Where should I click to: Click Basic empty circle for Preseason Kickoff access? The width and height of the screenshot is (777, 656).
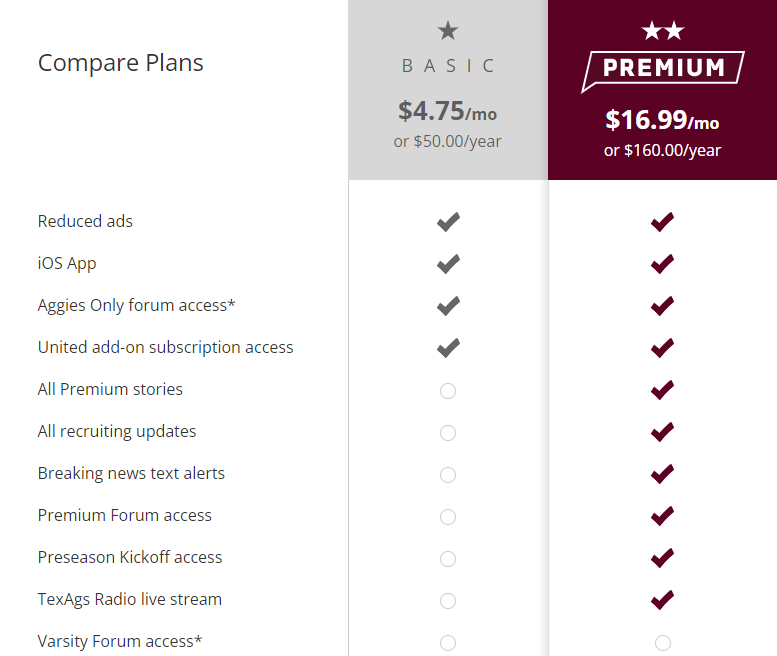[x=448, y=559]
